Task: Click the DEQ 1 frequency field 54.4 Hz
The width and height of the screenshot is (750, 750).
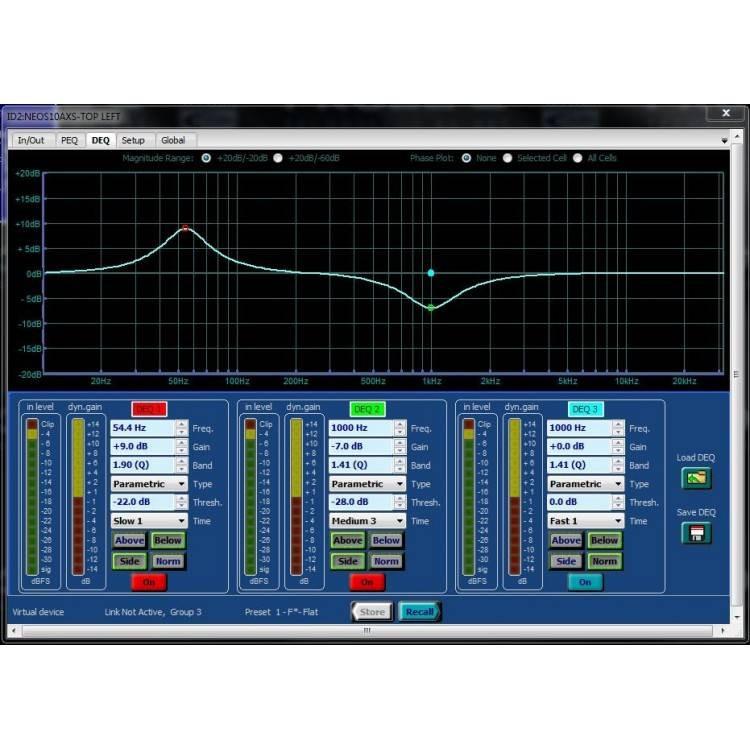Action: click(x=142, y=428)
